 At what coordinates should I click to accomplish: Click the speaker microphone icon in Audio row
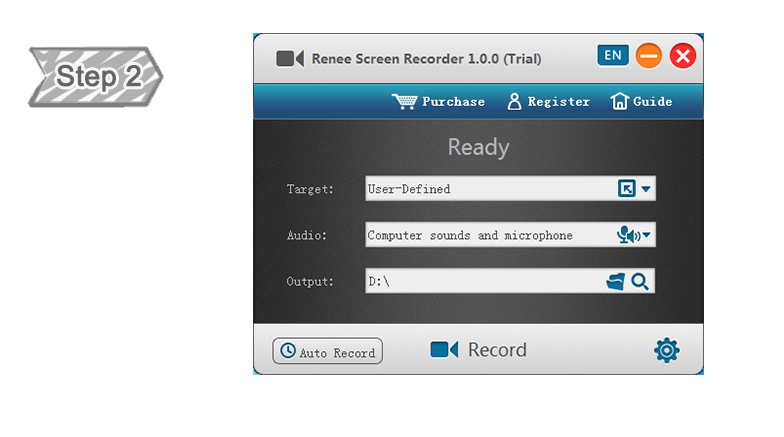click(x=627, y=235)
